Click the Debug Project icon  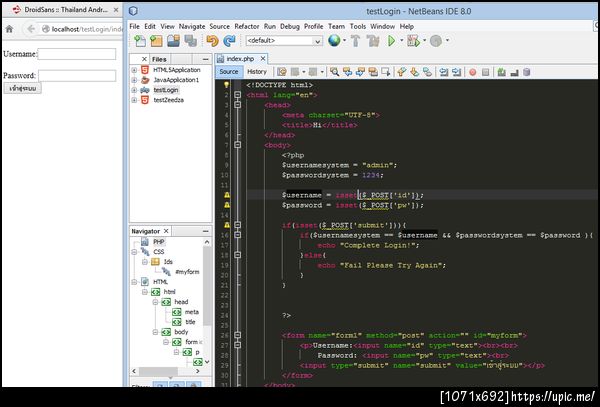[413, 41]
